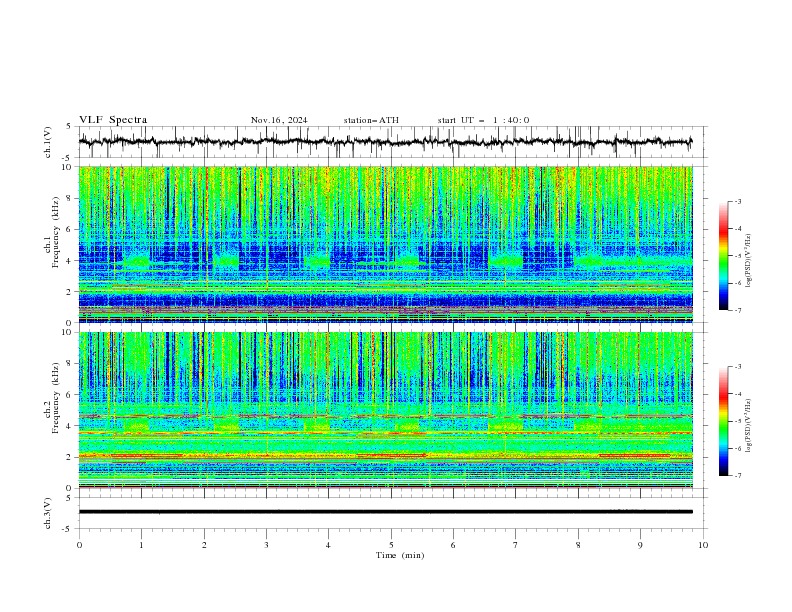Viewport: 792px width, 612px height.
Task: Click the 'Time (min)' axis label
Action: 400,555
